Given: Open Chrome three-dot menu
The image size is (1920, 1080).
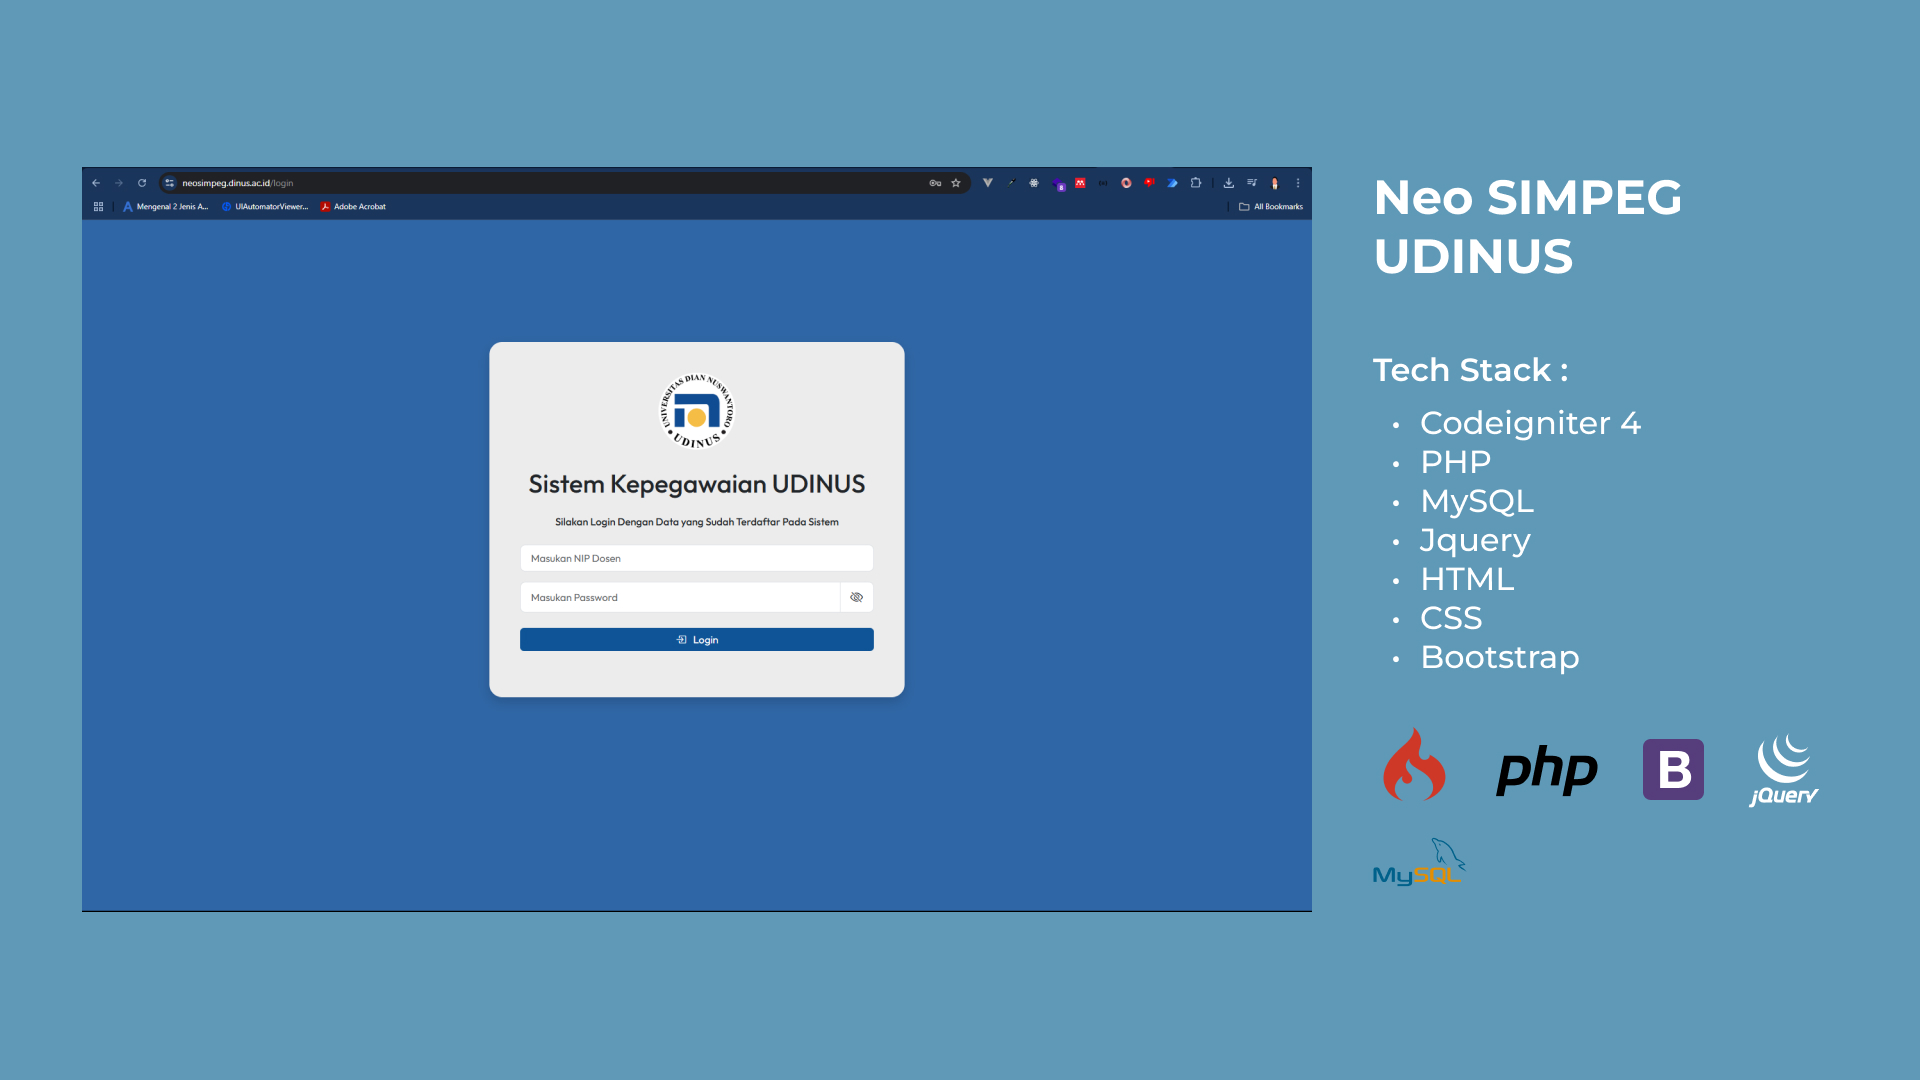Looking at the screenshot, I should [x=1298, y=183].
